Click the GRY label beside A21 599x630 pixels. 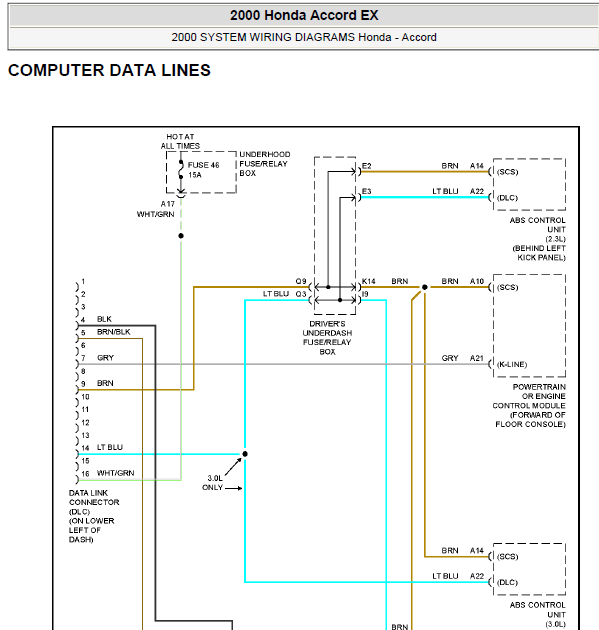(450, 358)
